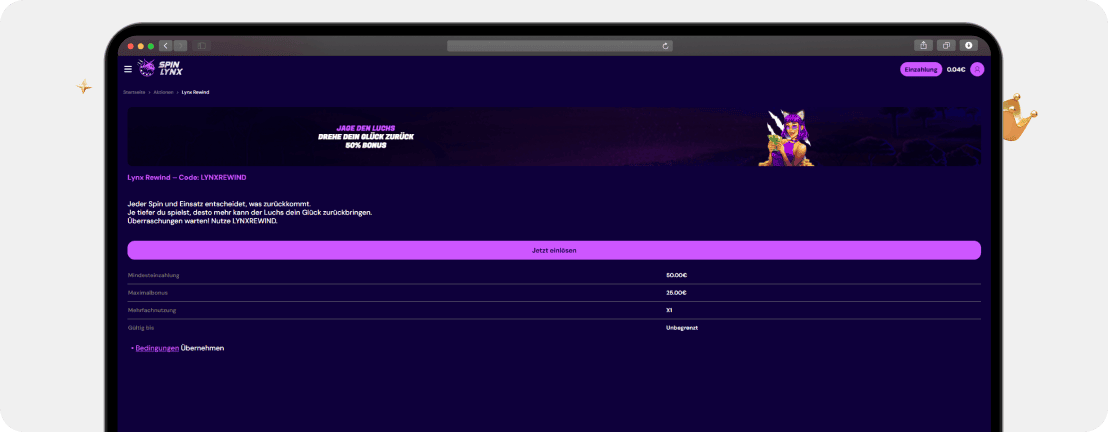Go forward with browser forward arrow

pyautogui.click(x=180, y=46)
